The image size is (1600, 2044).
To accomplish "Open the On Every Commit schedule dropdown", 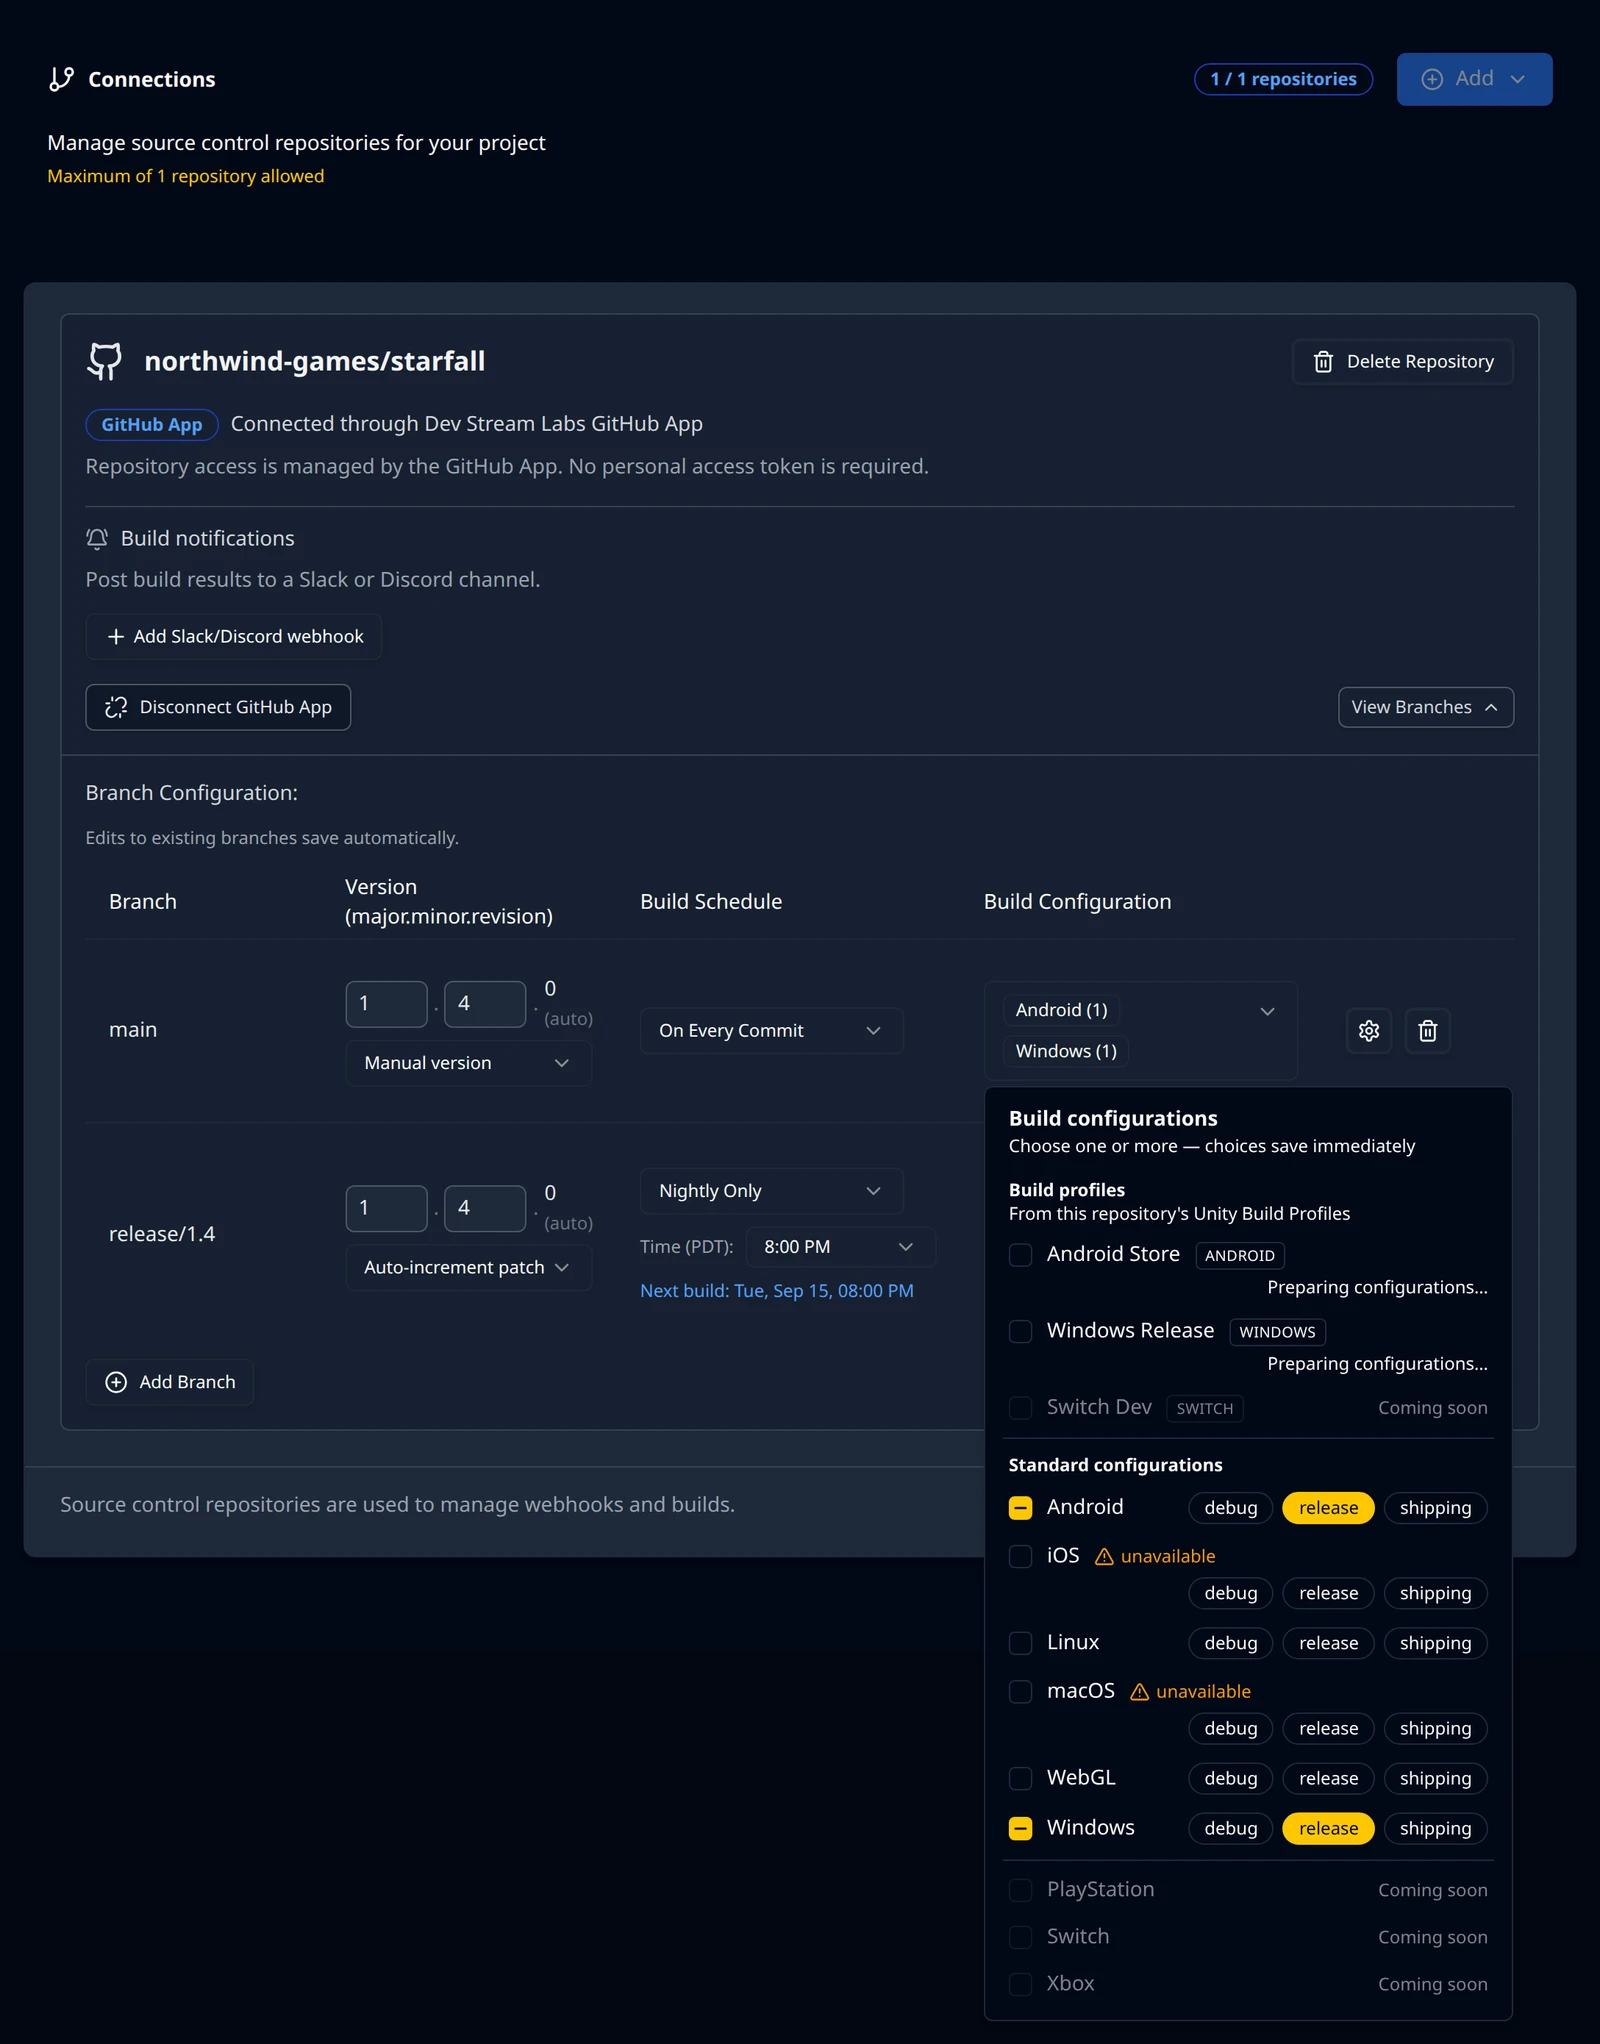I will click(771, 1030).
